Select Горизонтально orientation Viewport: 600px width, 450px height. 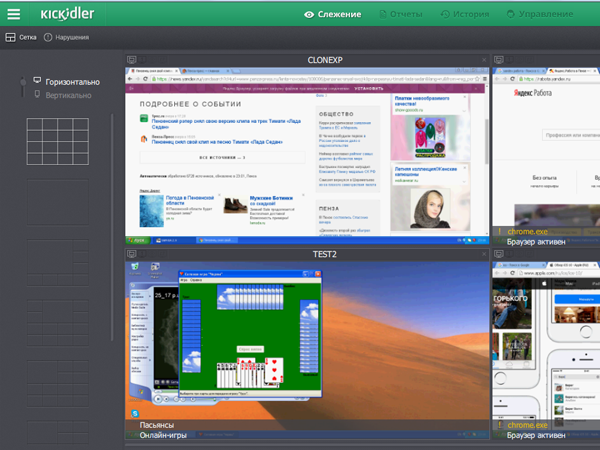click(x=72, y=82)
